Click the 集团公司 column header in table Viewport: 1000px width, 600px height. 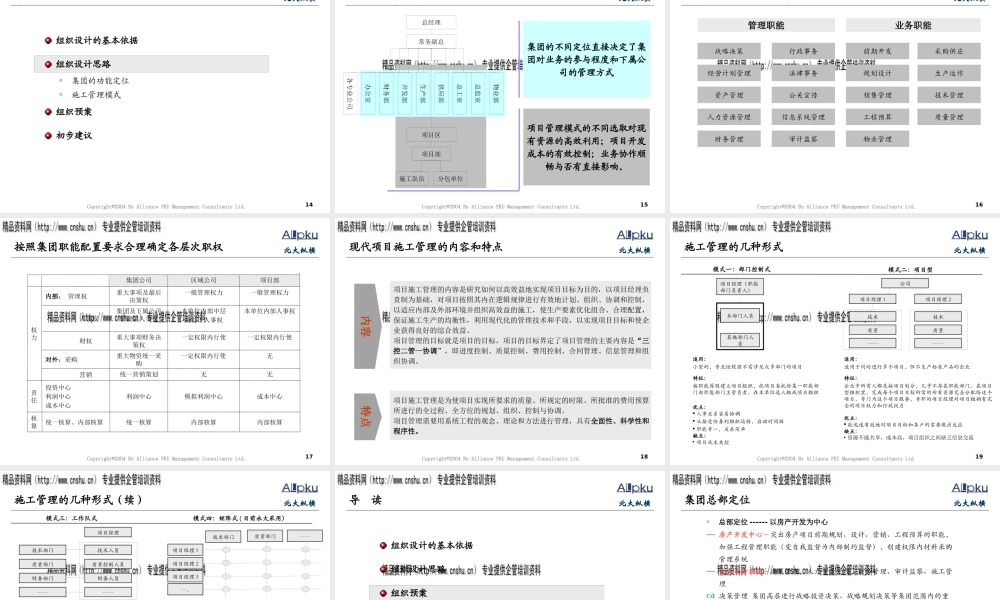(x=138, y=280)
